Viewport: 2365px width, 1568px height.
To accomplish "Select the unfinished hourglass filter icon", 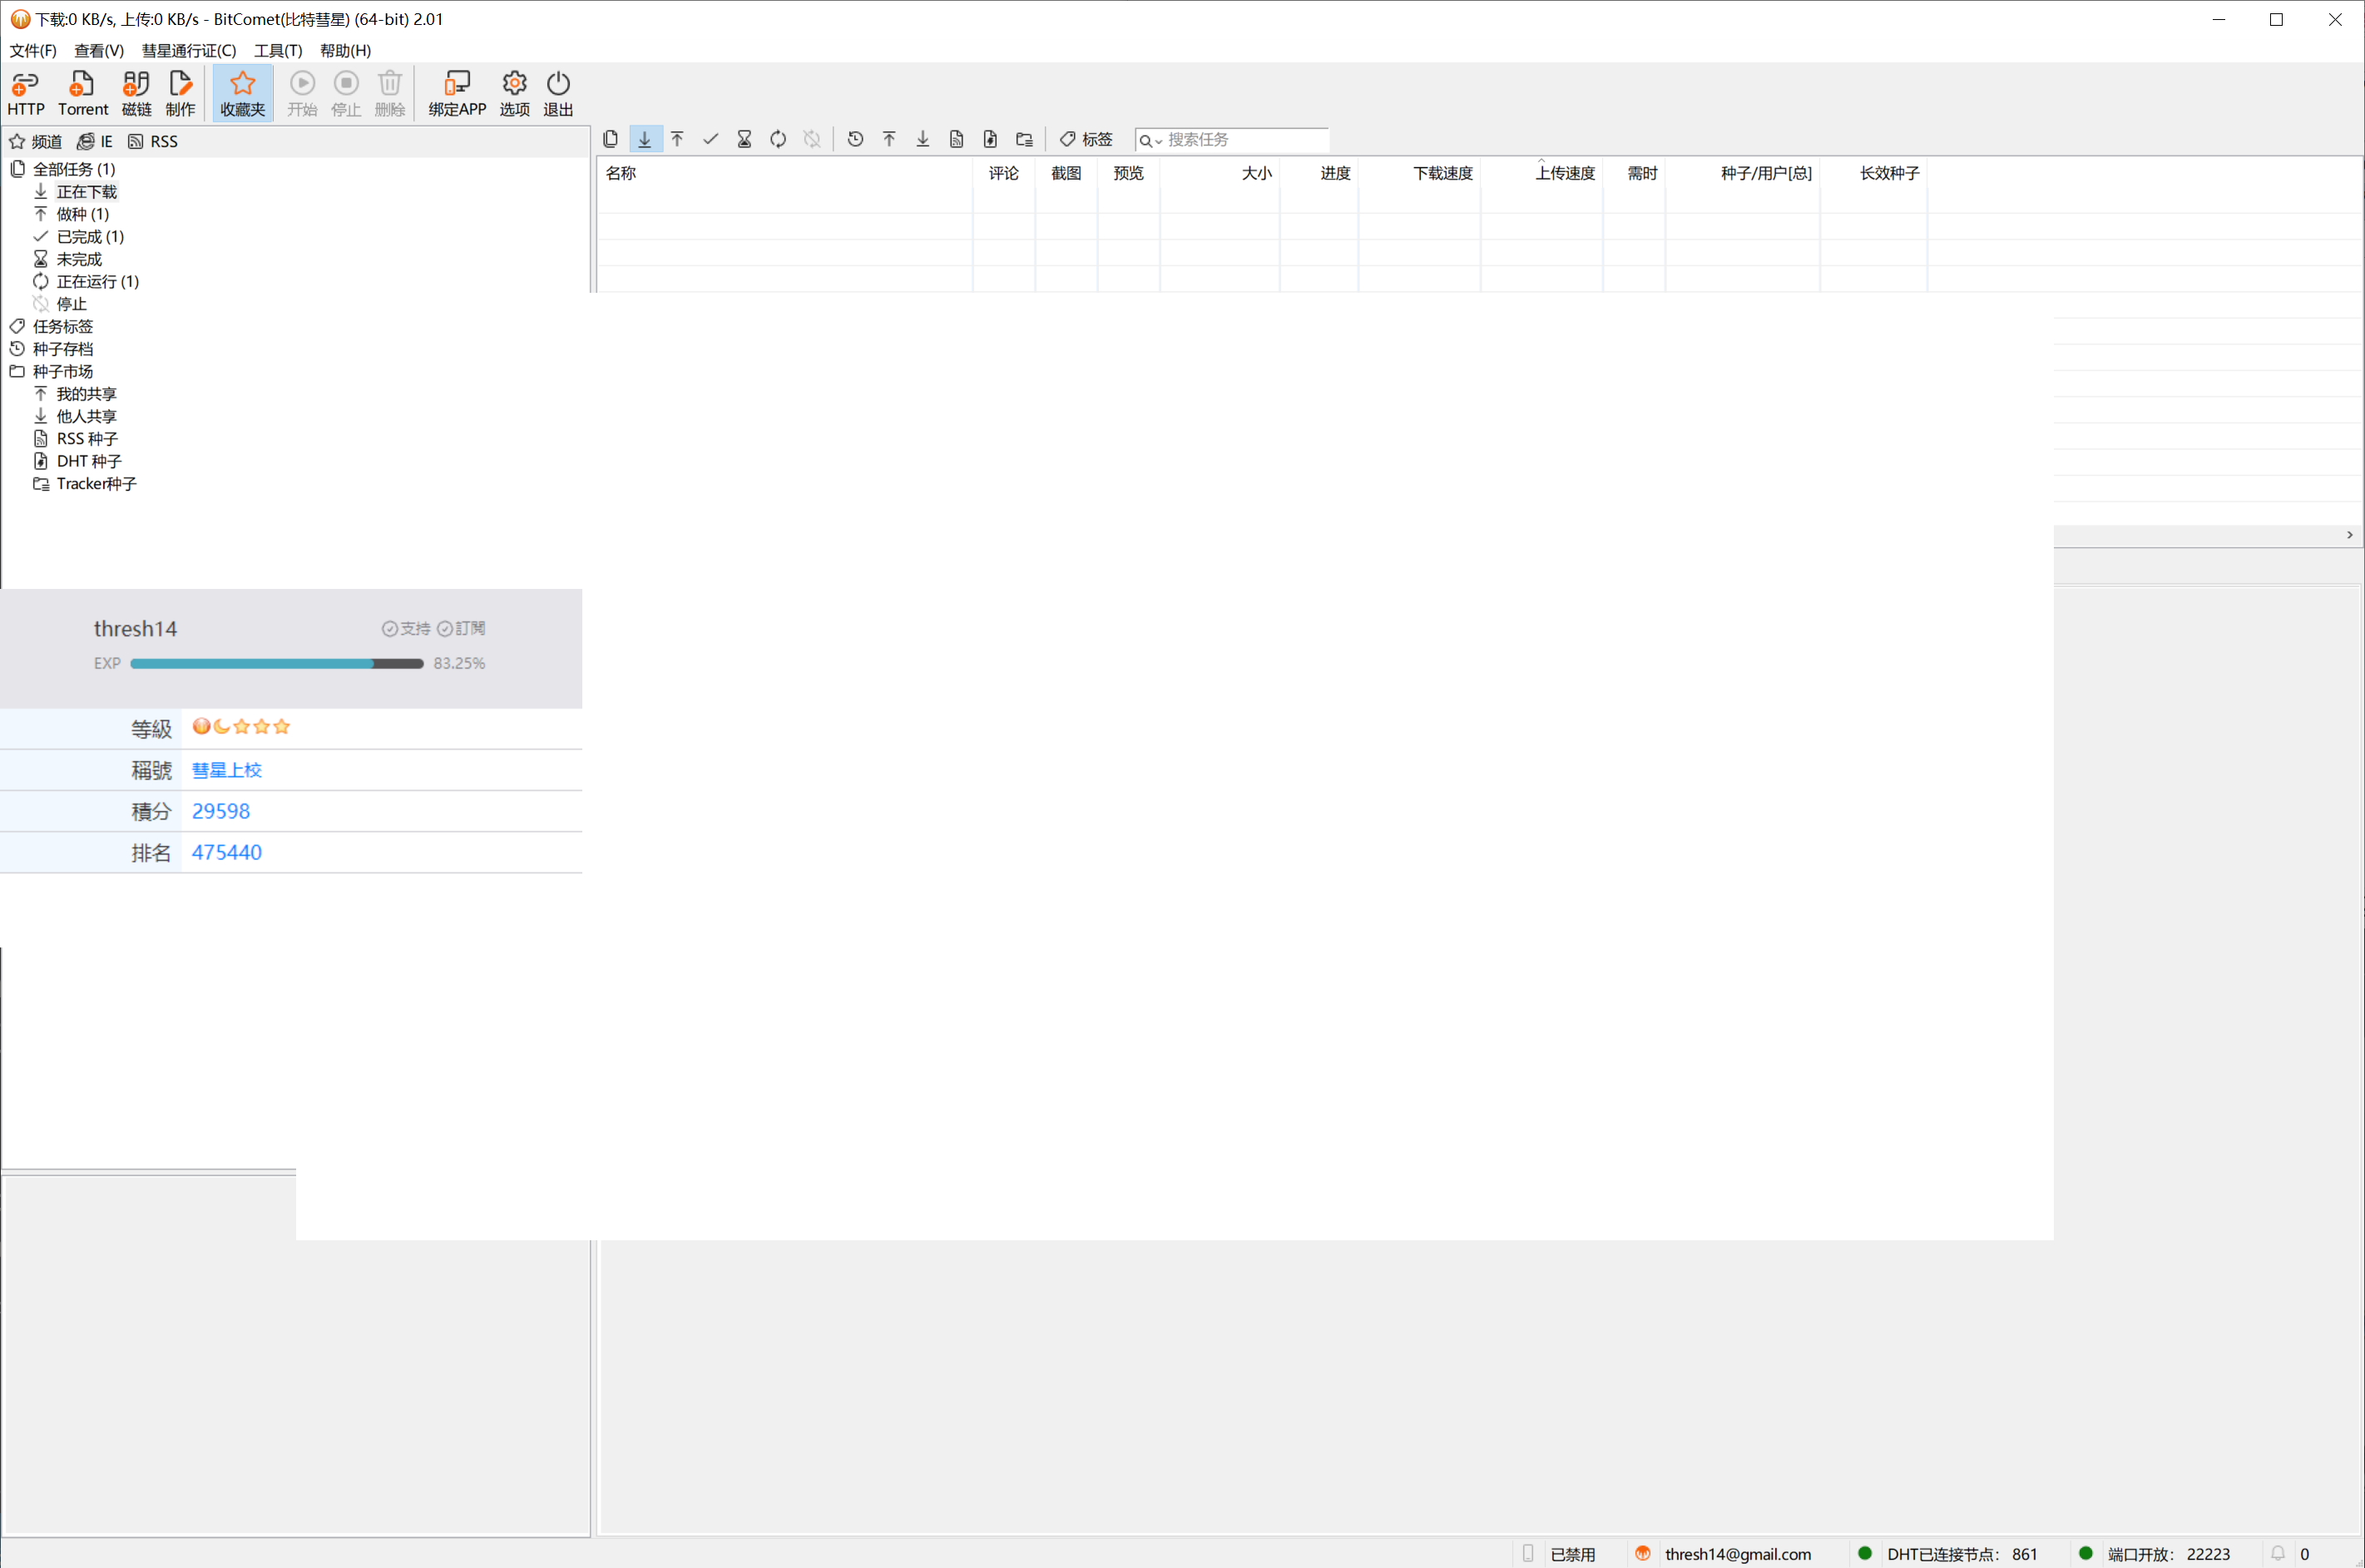I will point(744,139).
